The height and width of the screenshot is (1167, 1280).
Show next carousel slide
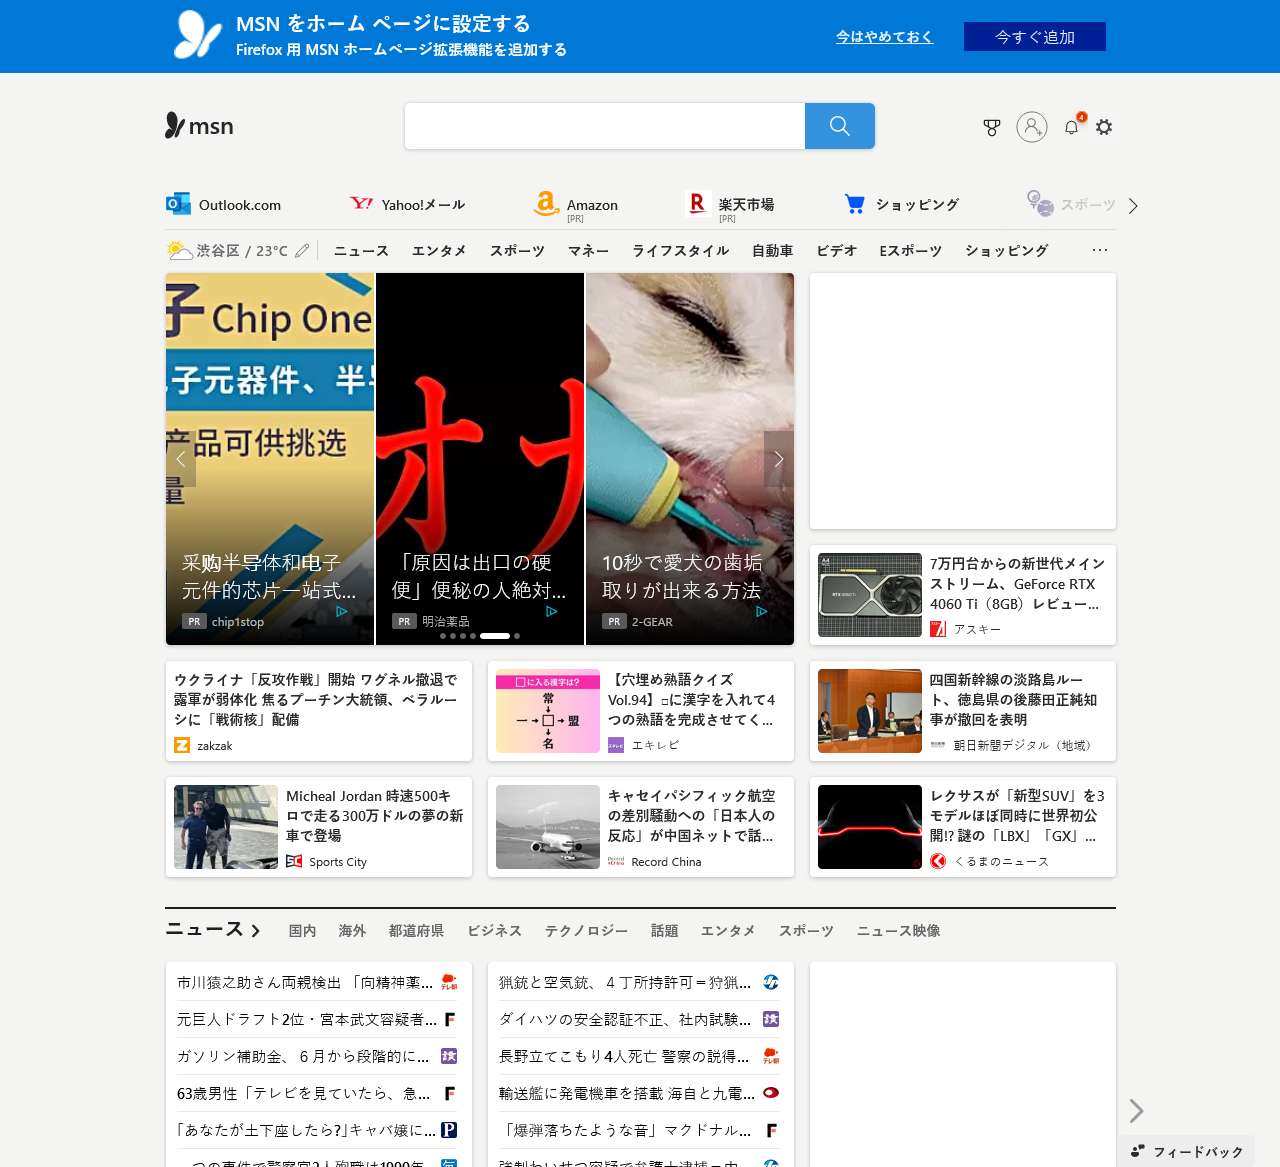[779, 459]
